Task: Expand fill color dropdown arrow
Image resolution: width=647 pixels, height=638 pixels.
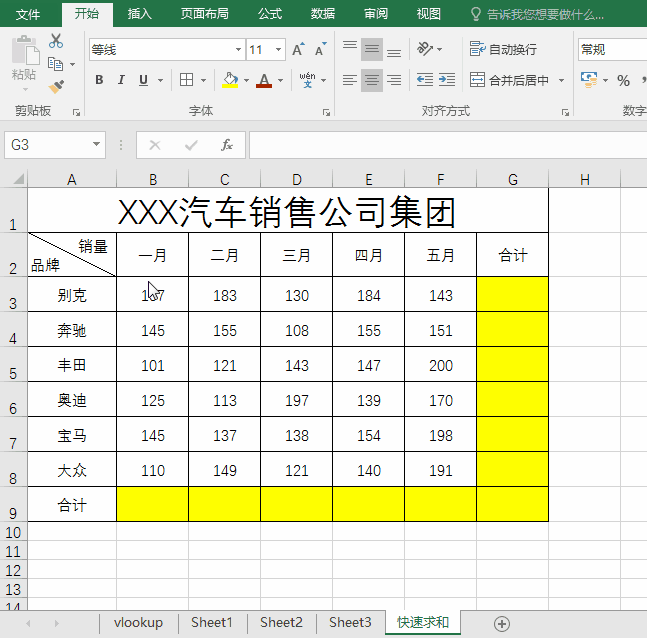Action: (x=246, y=80)
